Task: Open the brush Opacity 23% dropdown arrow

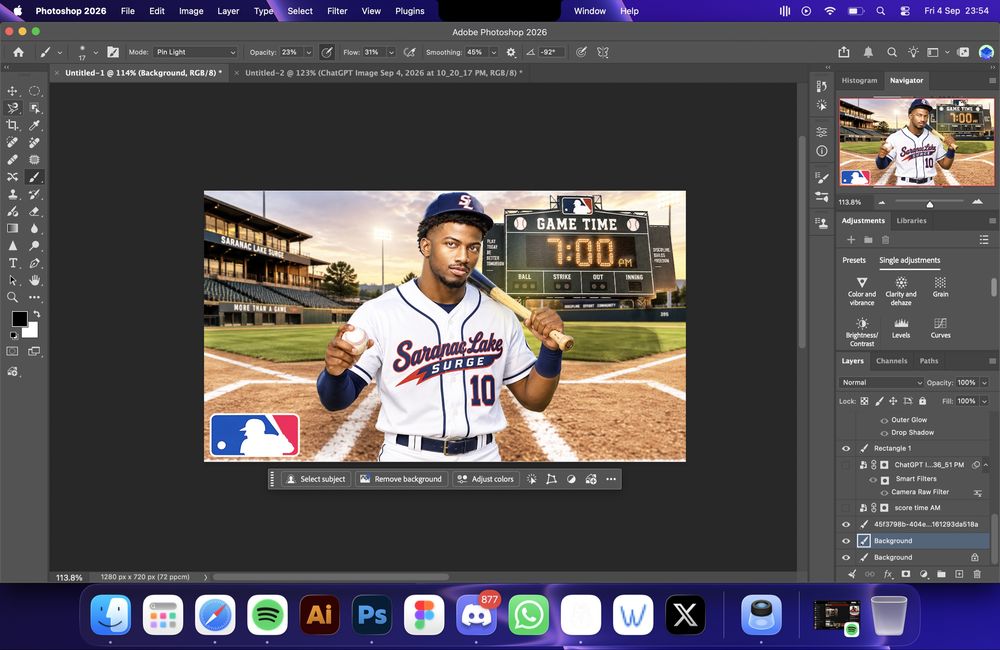Action: point(309,52)
